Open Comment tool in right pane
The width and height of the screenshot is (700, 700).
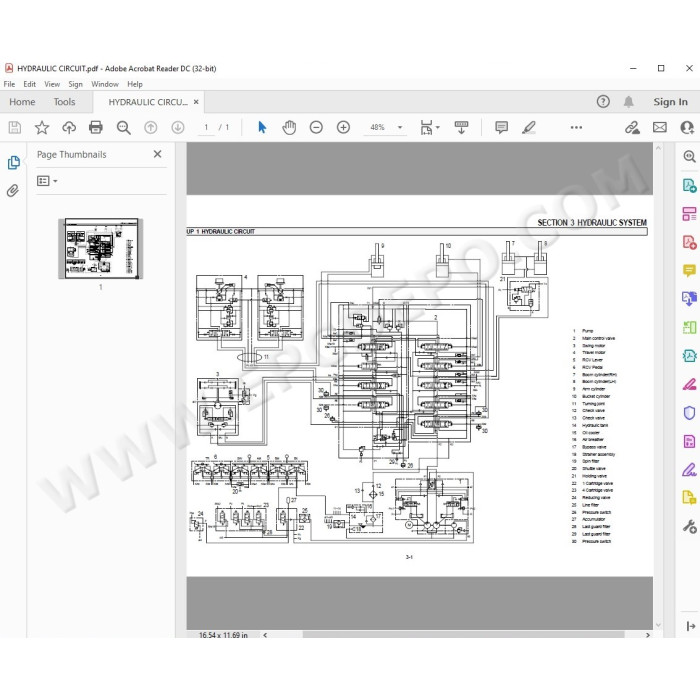coord(689,271)
